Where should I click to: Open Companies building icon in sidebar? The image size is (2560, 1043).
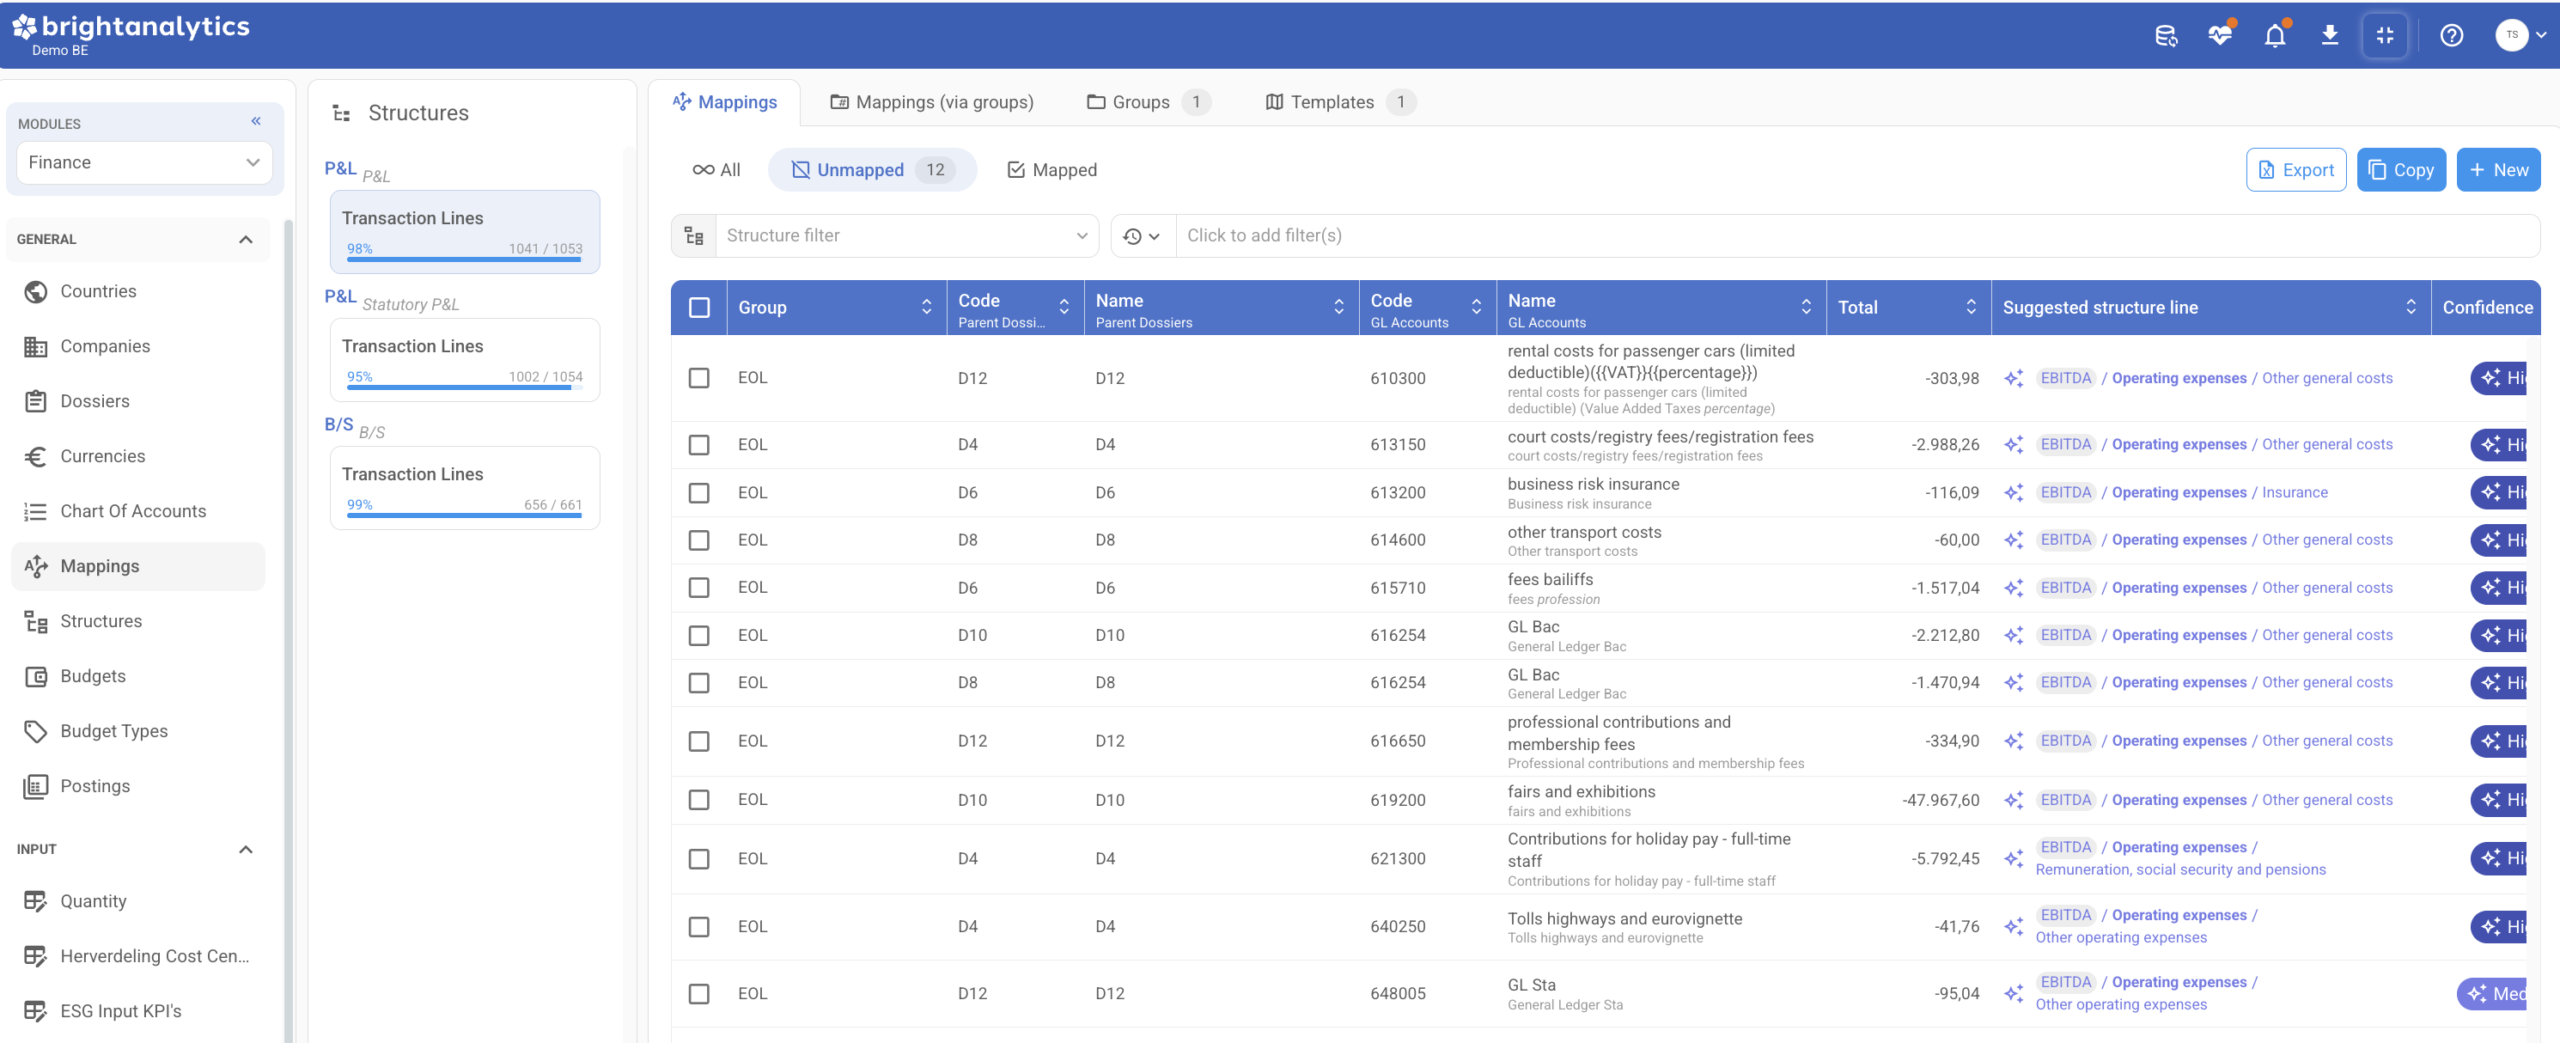click(x=36, y=346)
